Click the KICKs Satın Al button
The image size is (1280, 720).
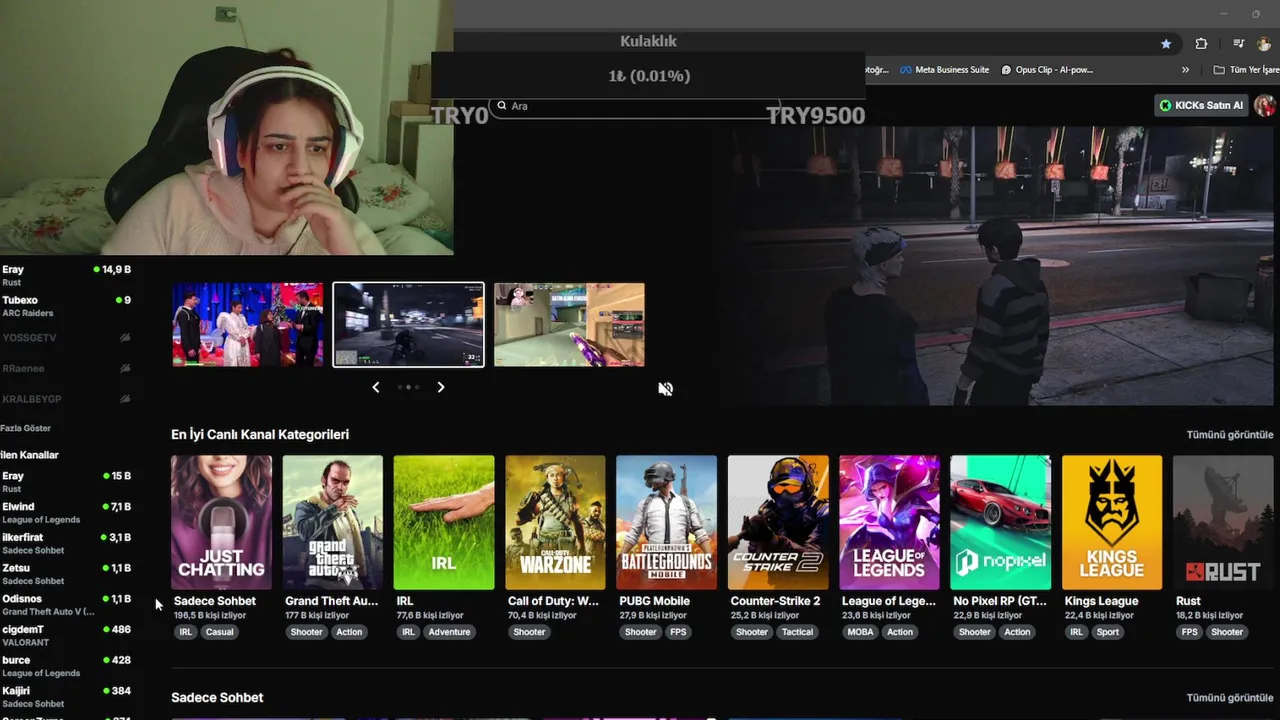pyautogui.click(x=1201, y=105)
